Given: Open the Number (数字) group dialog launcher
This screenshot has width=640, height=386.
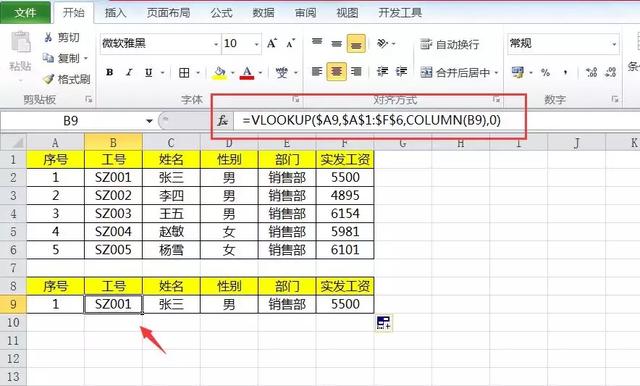Looking at the screenshot, I should click(615, 99).
